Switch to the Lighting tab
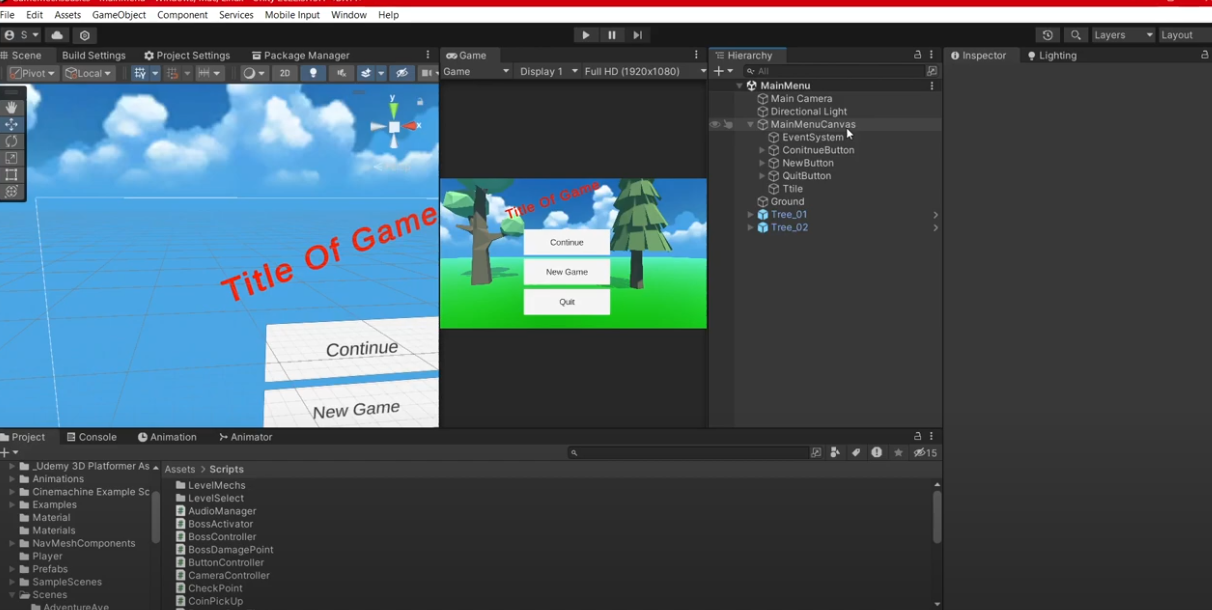Viewport: 1212px width, 610px height. pos(1051,56)
